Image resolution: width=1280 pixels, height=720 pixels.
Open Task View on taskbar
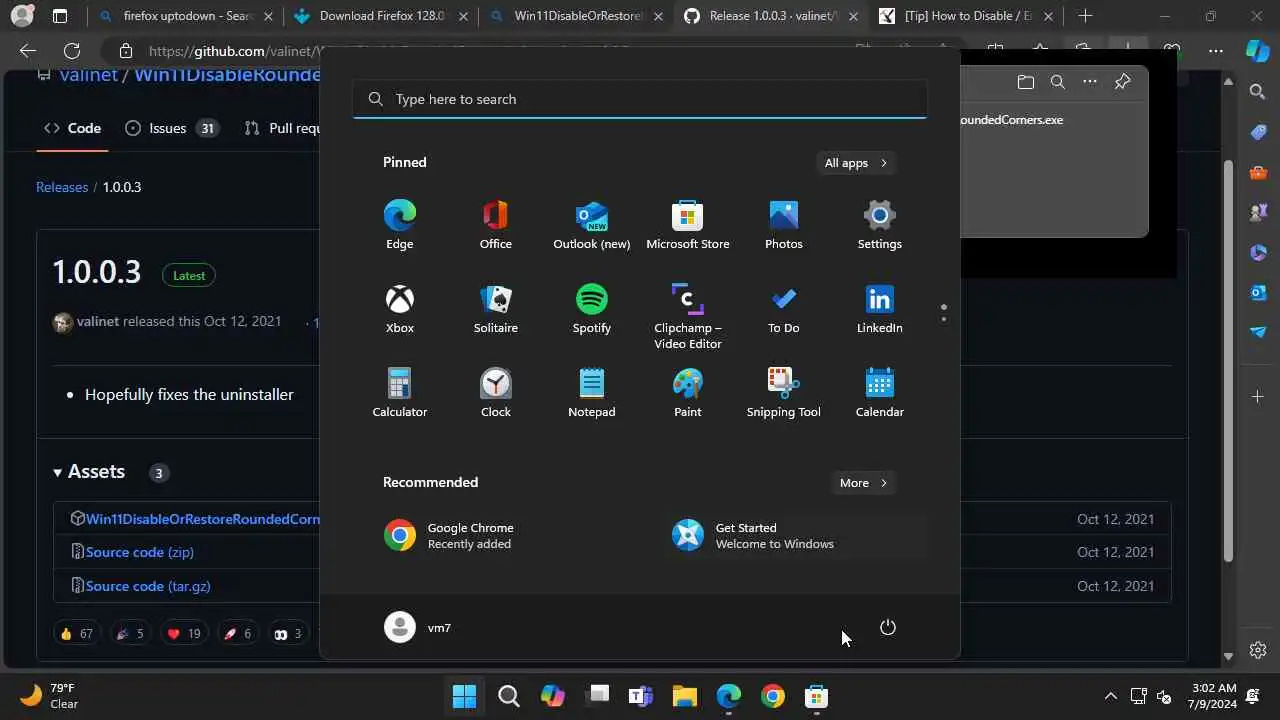(597, 696)
